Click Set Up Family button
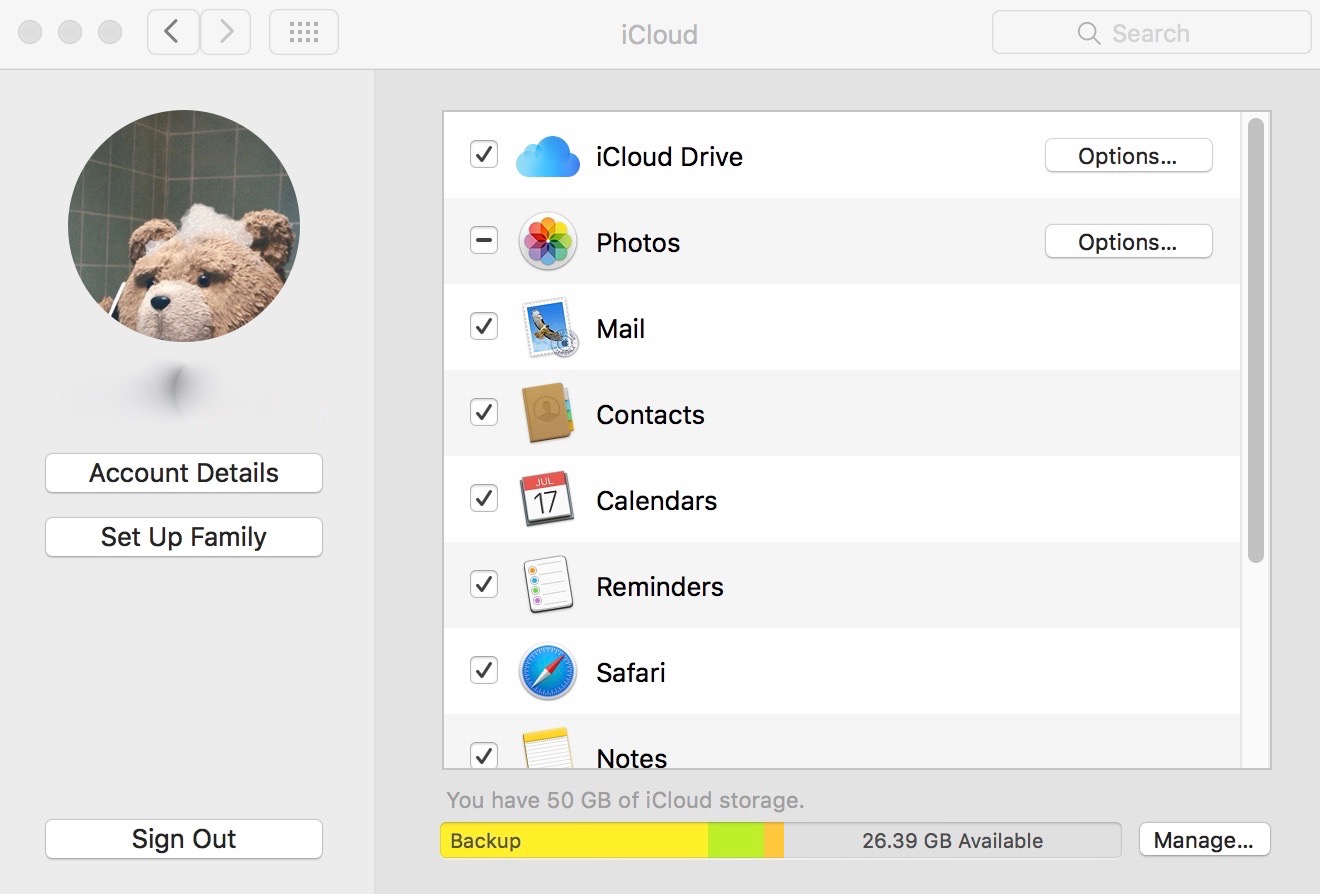Screen dimensions: 1320x894 (x=184, y=537)
